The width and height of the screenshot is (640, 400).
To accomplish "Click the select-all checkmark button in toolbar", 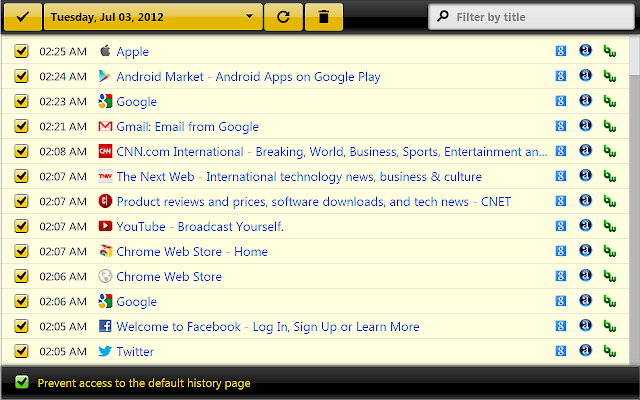I will (22, 17).
